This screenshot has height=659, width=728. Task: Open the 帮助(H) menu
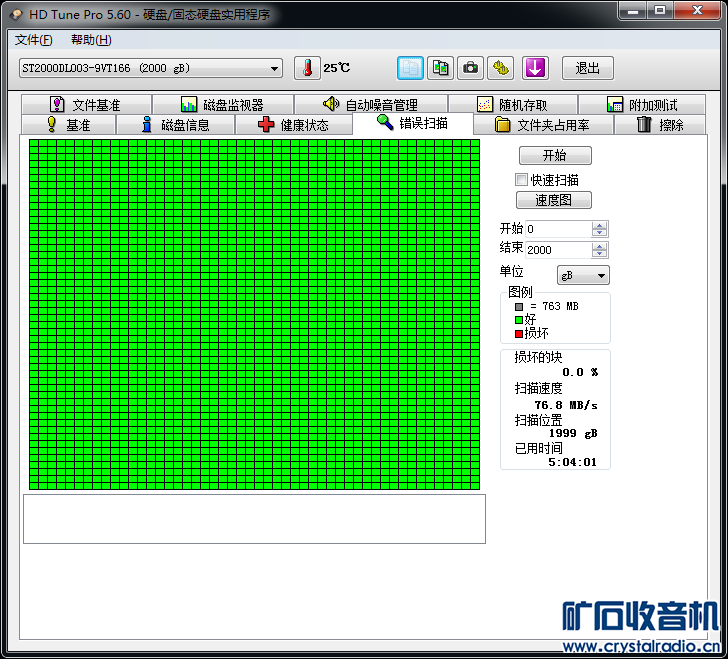click(91, 40)
